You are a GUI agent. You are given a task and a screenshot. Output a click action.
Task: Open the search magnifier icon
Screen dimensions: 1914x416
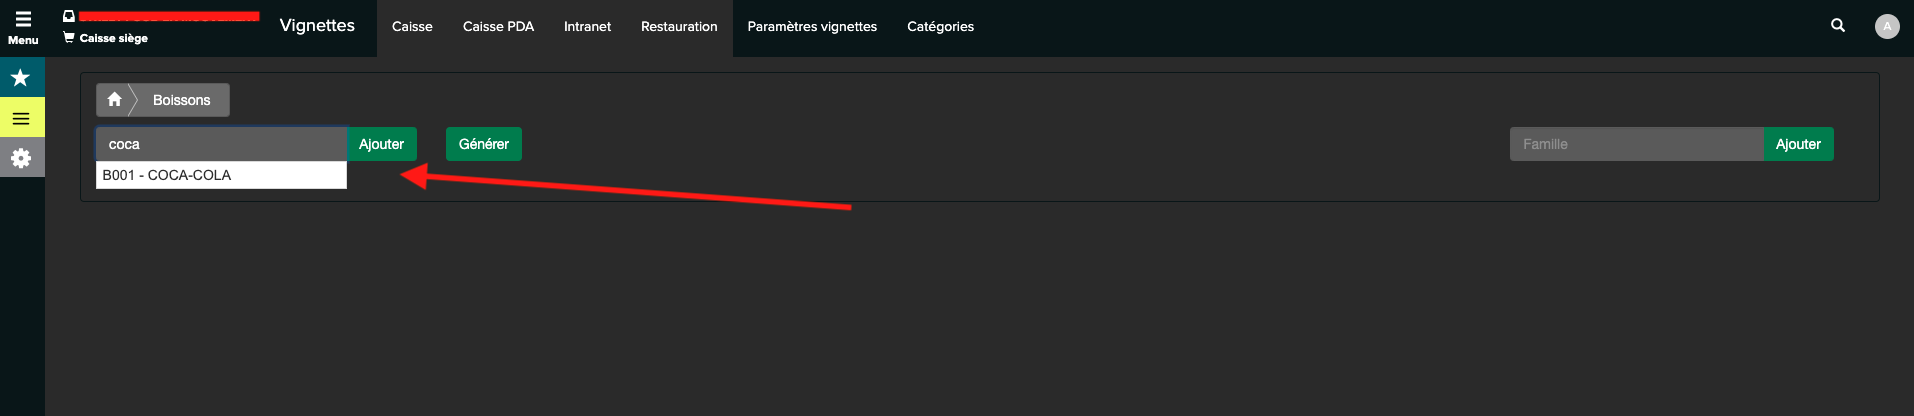pos(1838,26)
